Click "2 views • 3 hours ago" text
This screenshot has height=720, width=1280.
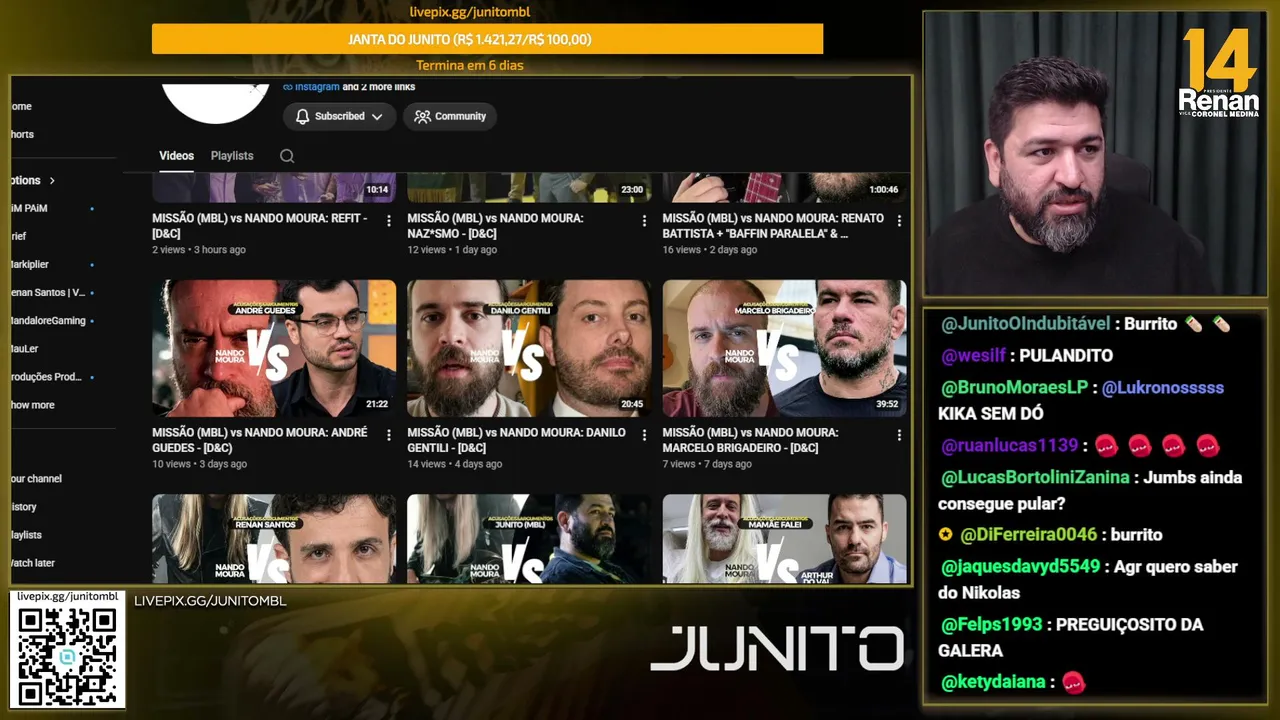(199, 250)
